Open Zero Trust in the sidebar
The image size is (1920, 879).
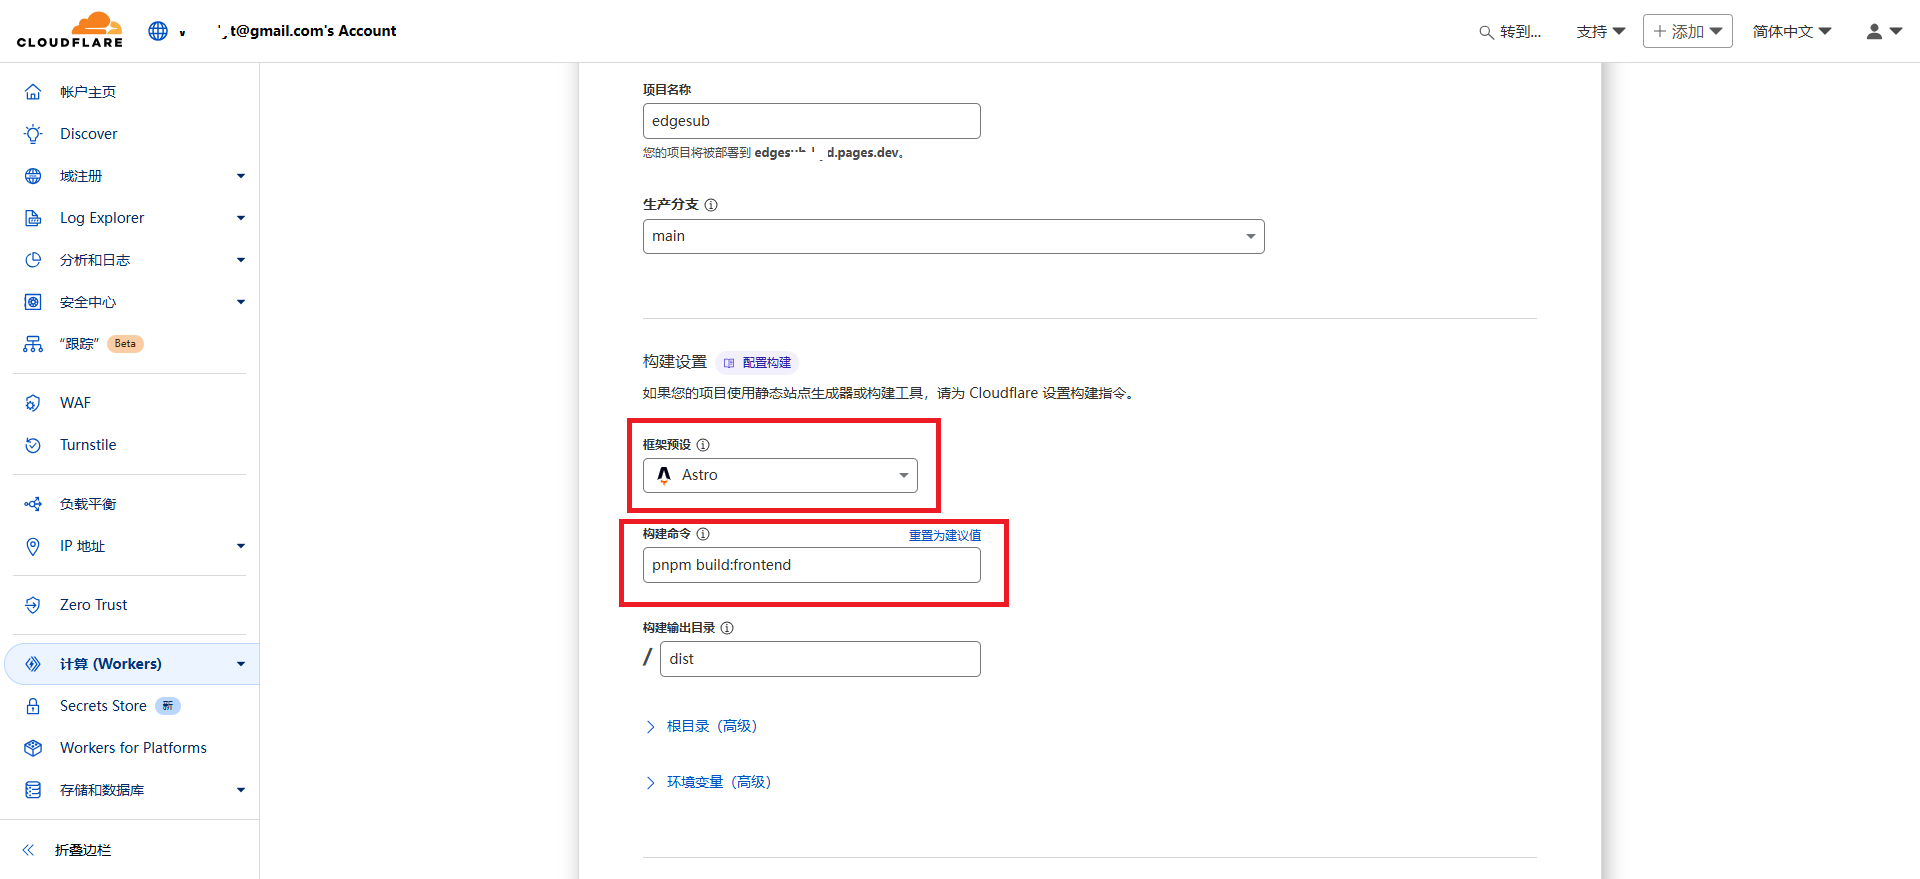(93, 605)
